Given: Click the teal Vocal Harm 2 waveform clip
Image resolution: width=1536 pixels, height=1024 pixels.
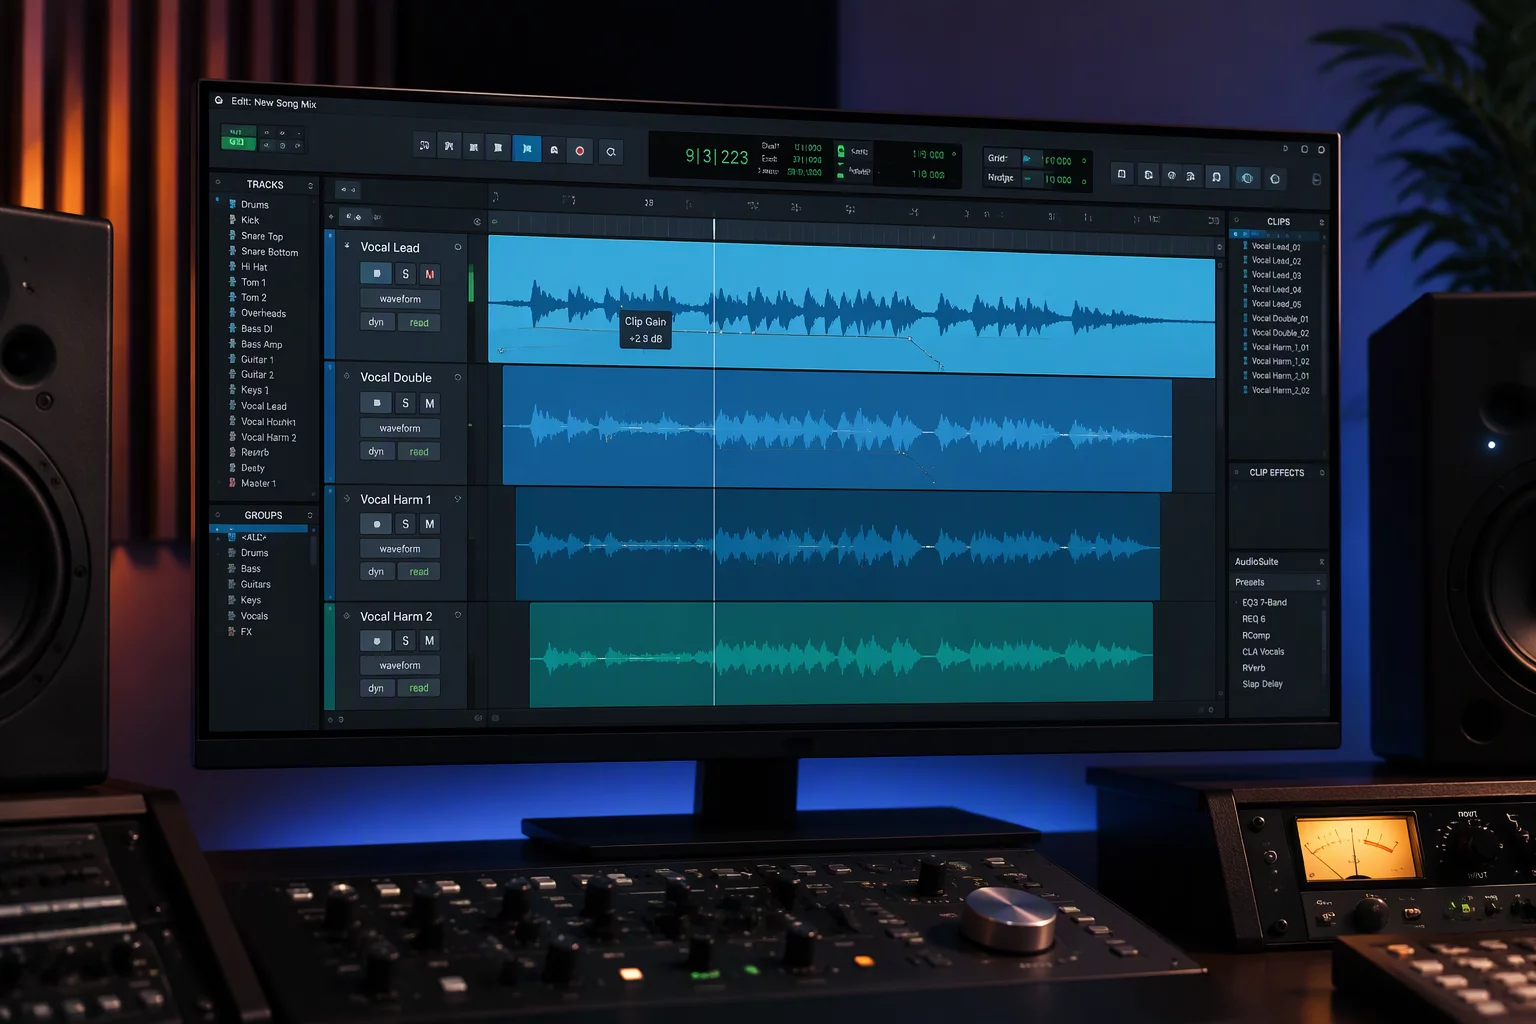Looking at the screenshot, I should click(x=841, y=652).
